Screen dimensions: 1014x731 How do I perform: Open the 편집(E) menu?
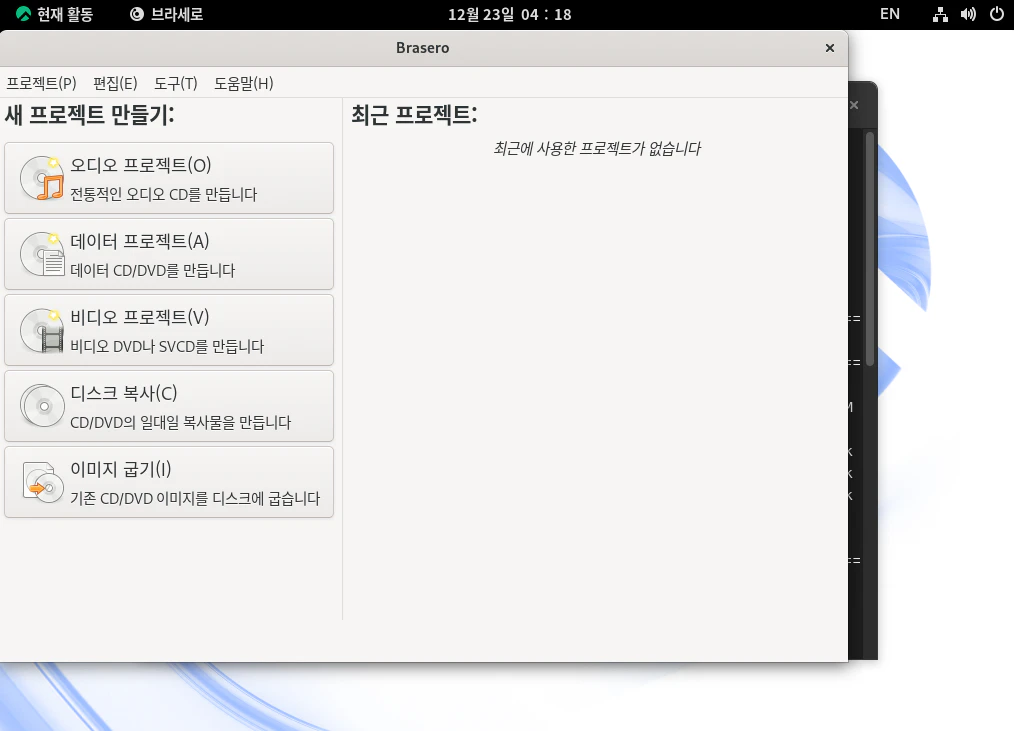(115, 83)
